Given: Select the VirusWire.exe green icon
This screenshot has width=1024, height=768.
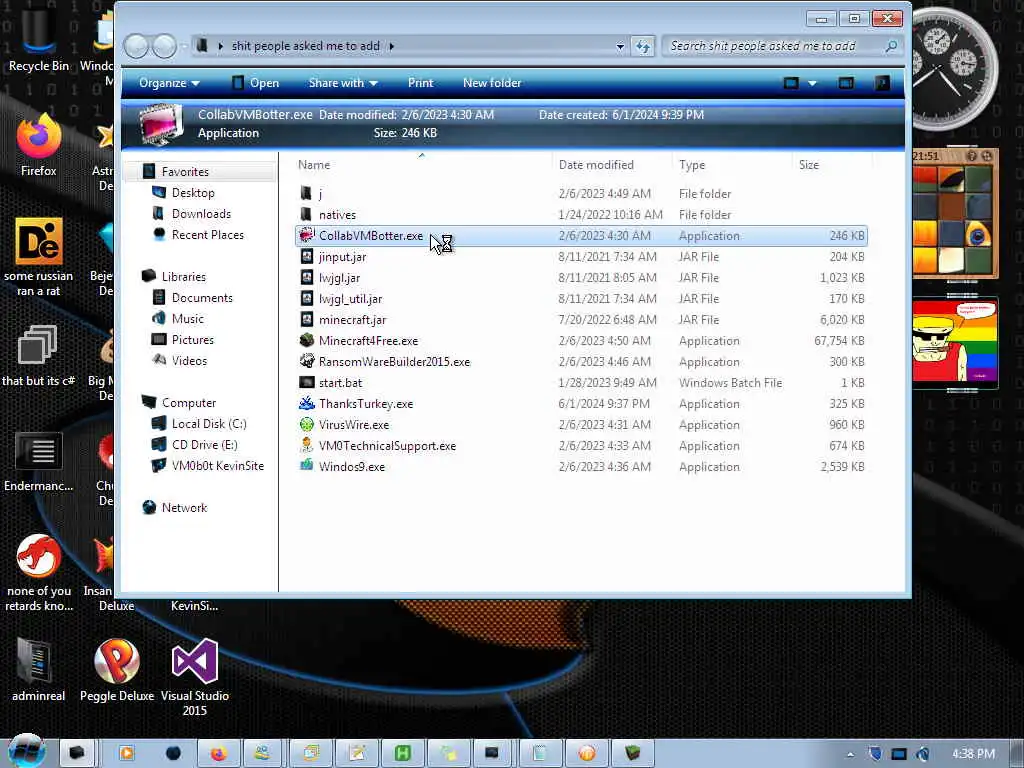Looking at the screenshot, I should pos(307,424).
